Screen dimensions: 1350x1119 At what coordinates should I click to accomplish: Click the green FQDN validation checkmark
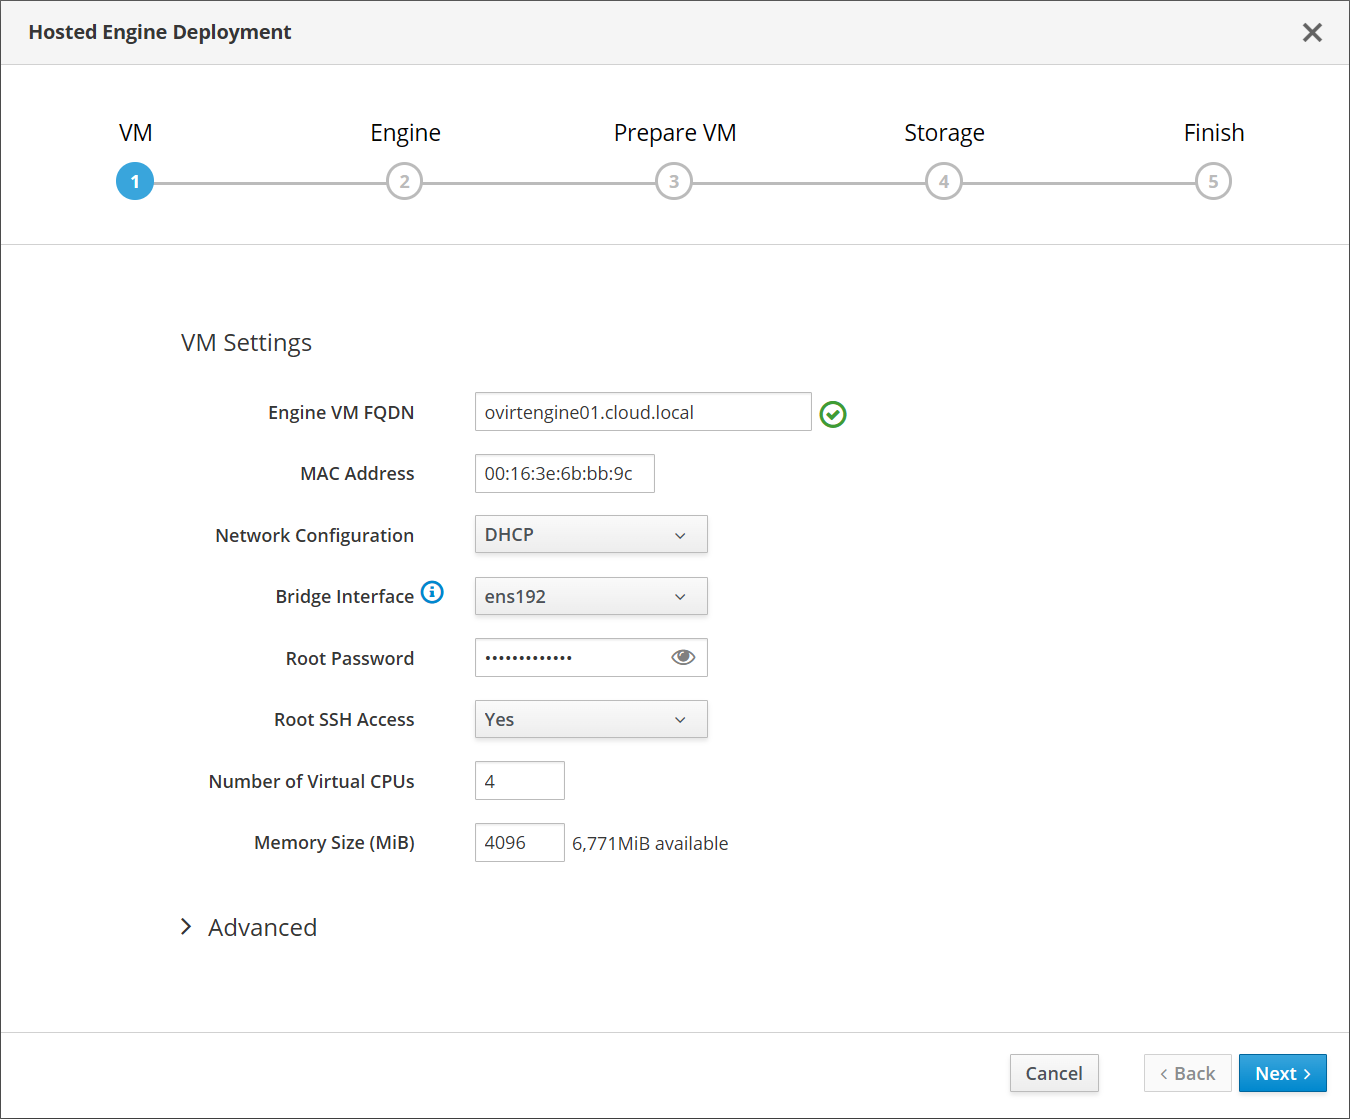coord(833,414)
